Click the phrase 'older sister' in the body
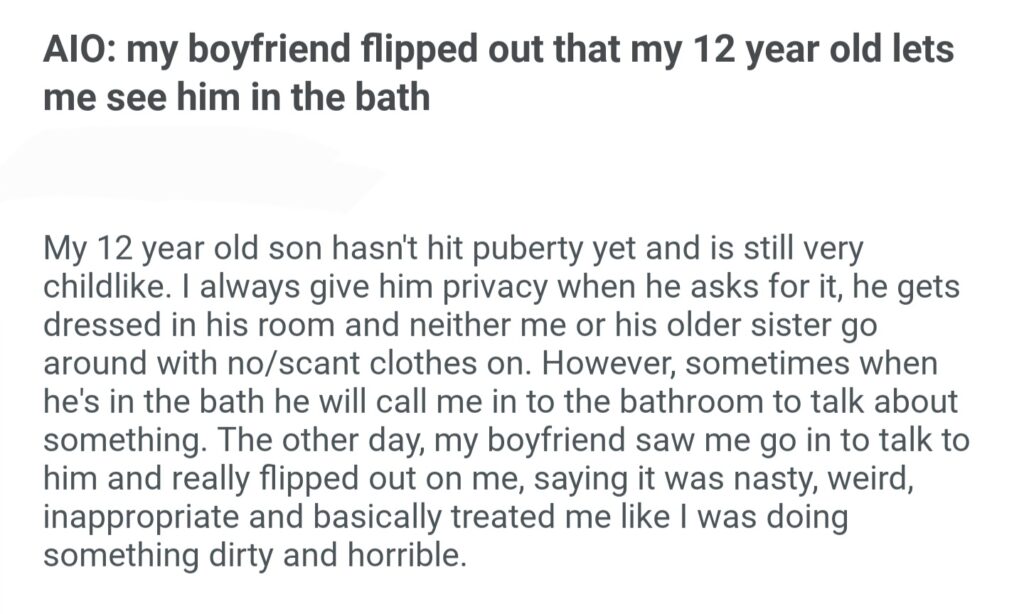This screenshot has width=1024, height=614. click(758, 325)
